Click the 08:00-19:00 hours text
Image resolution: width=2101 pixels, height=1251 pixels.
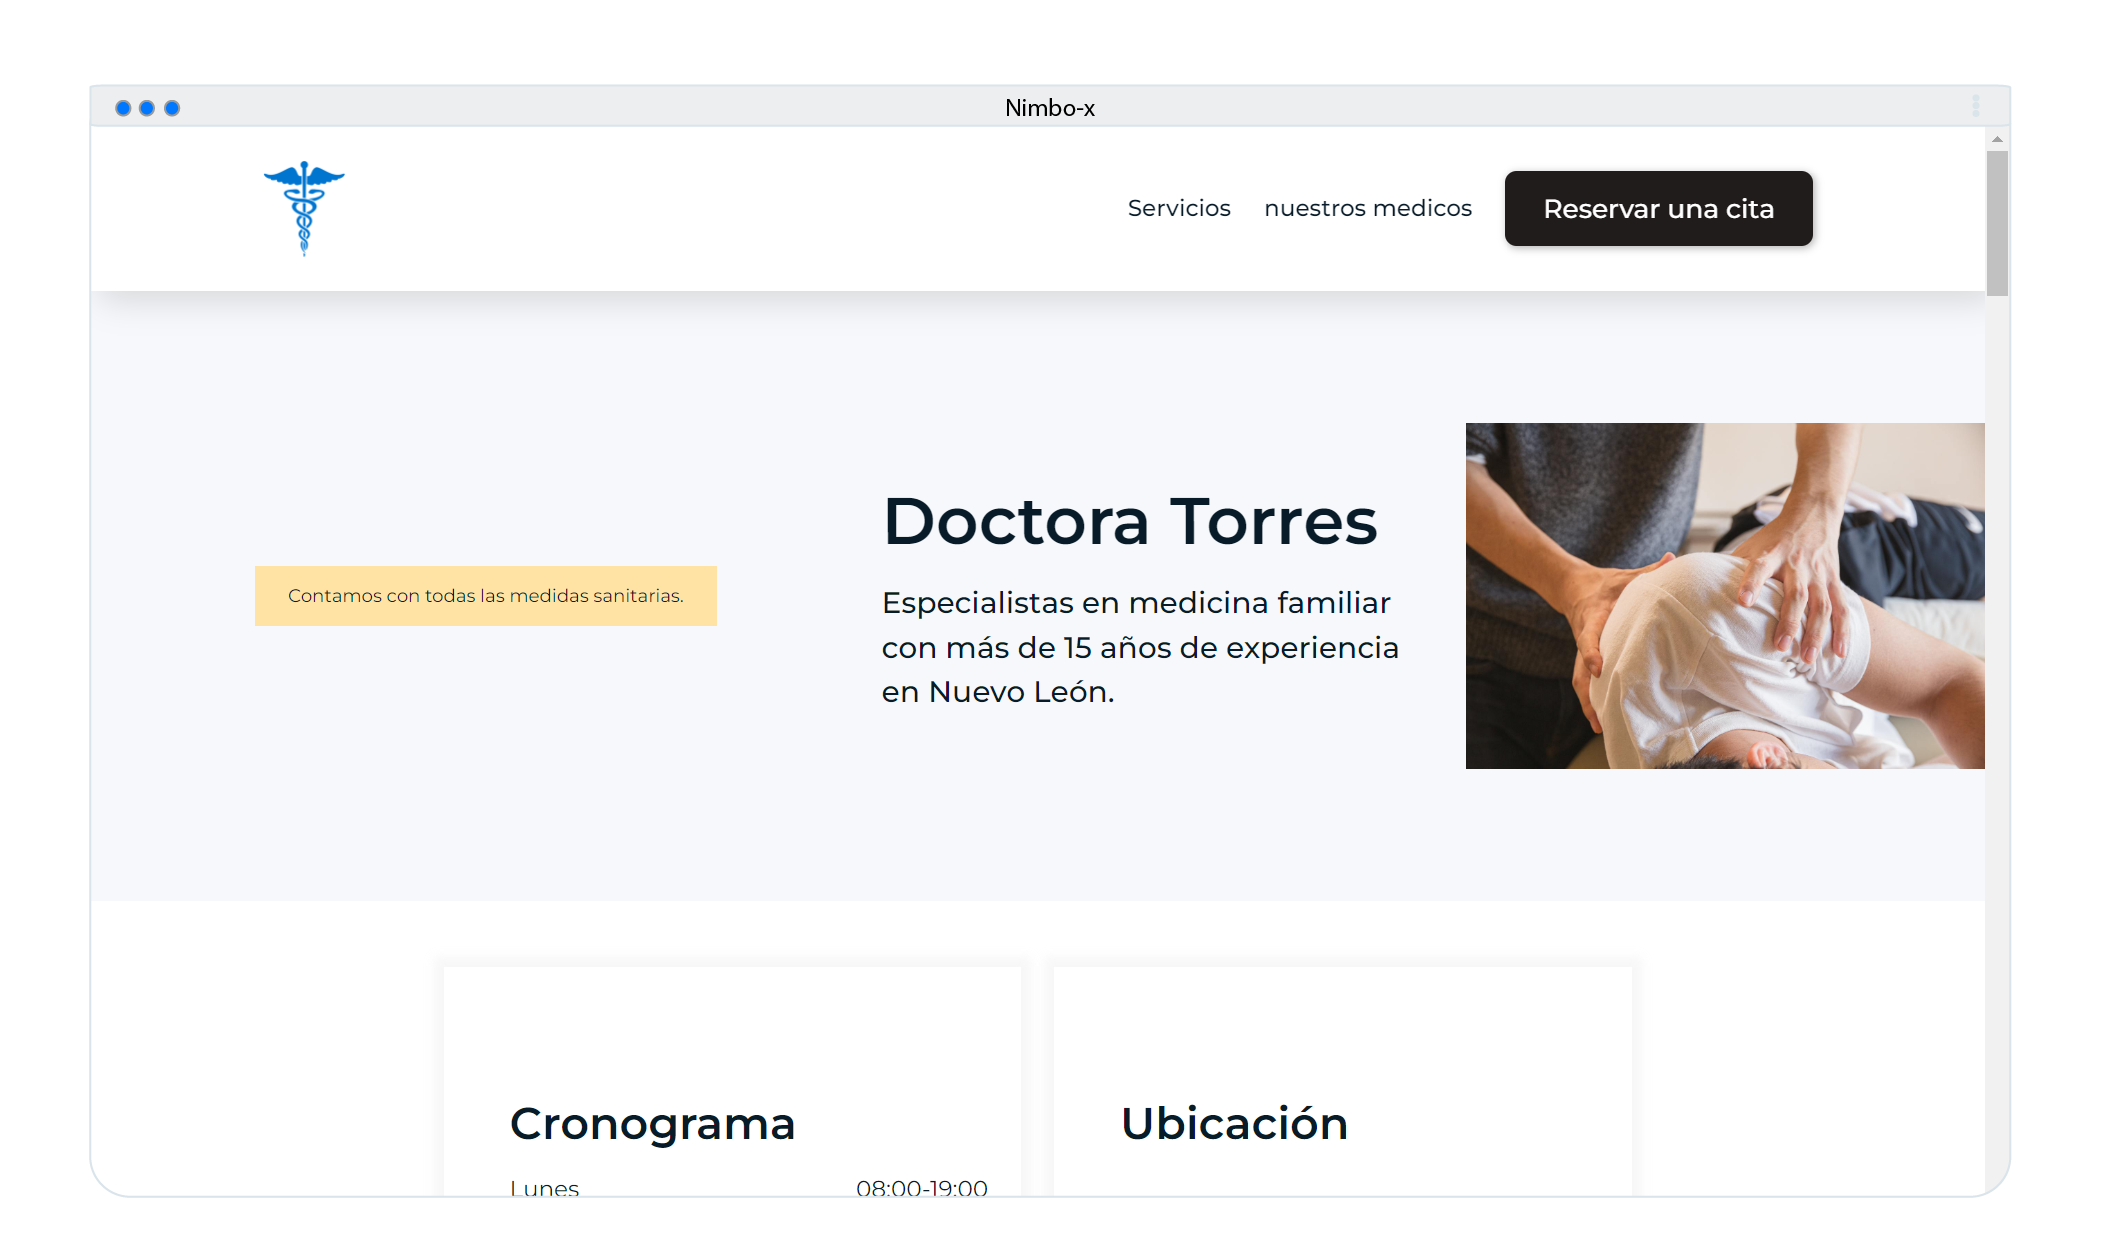coord(921,1187)
